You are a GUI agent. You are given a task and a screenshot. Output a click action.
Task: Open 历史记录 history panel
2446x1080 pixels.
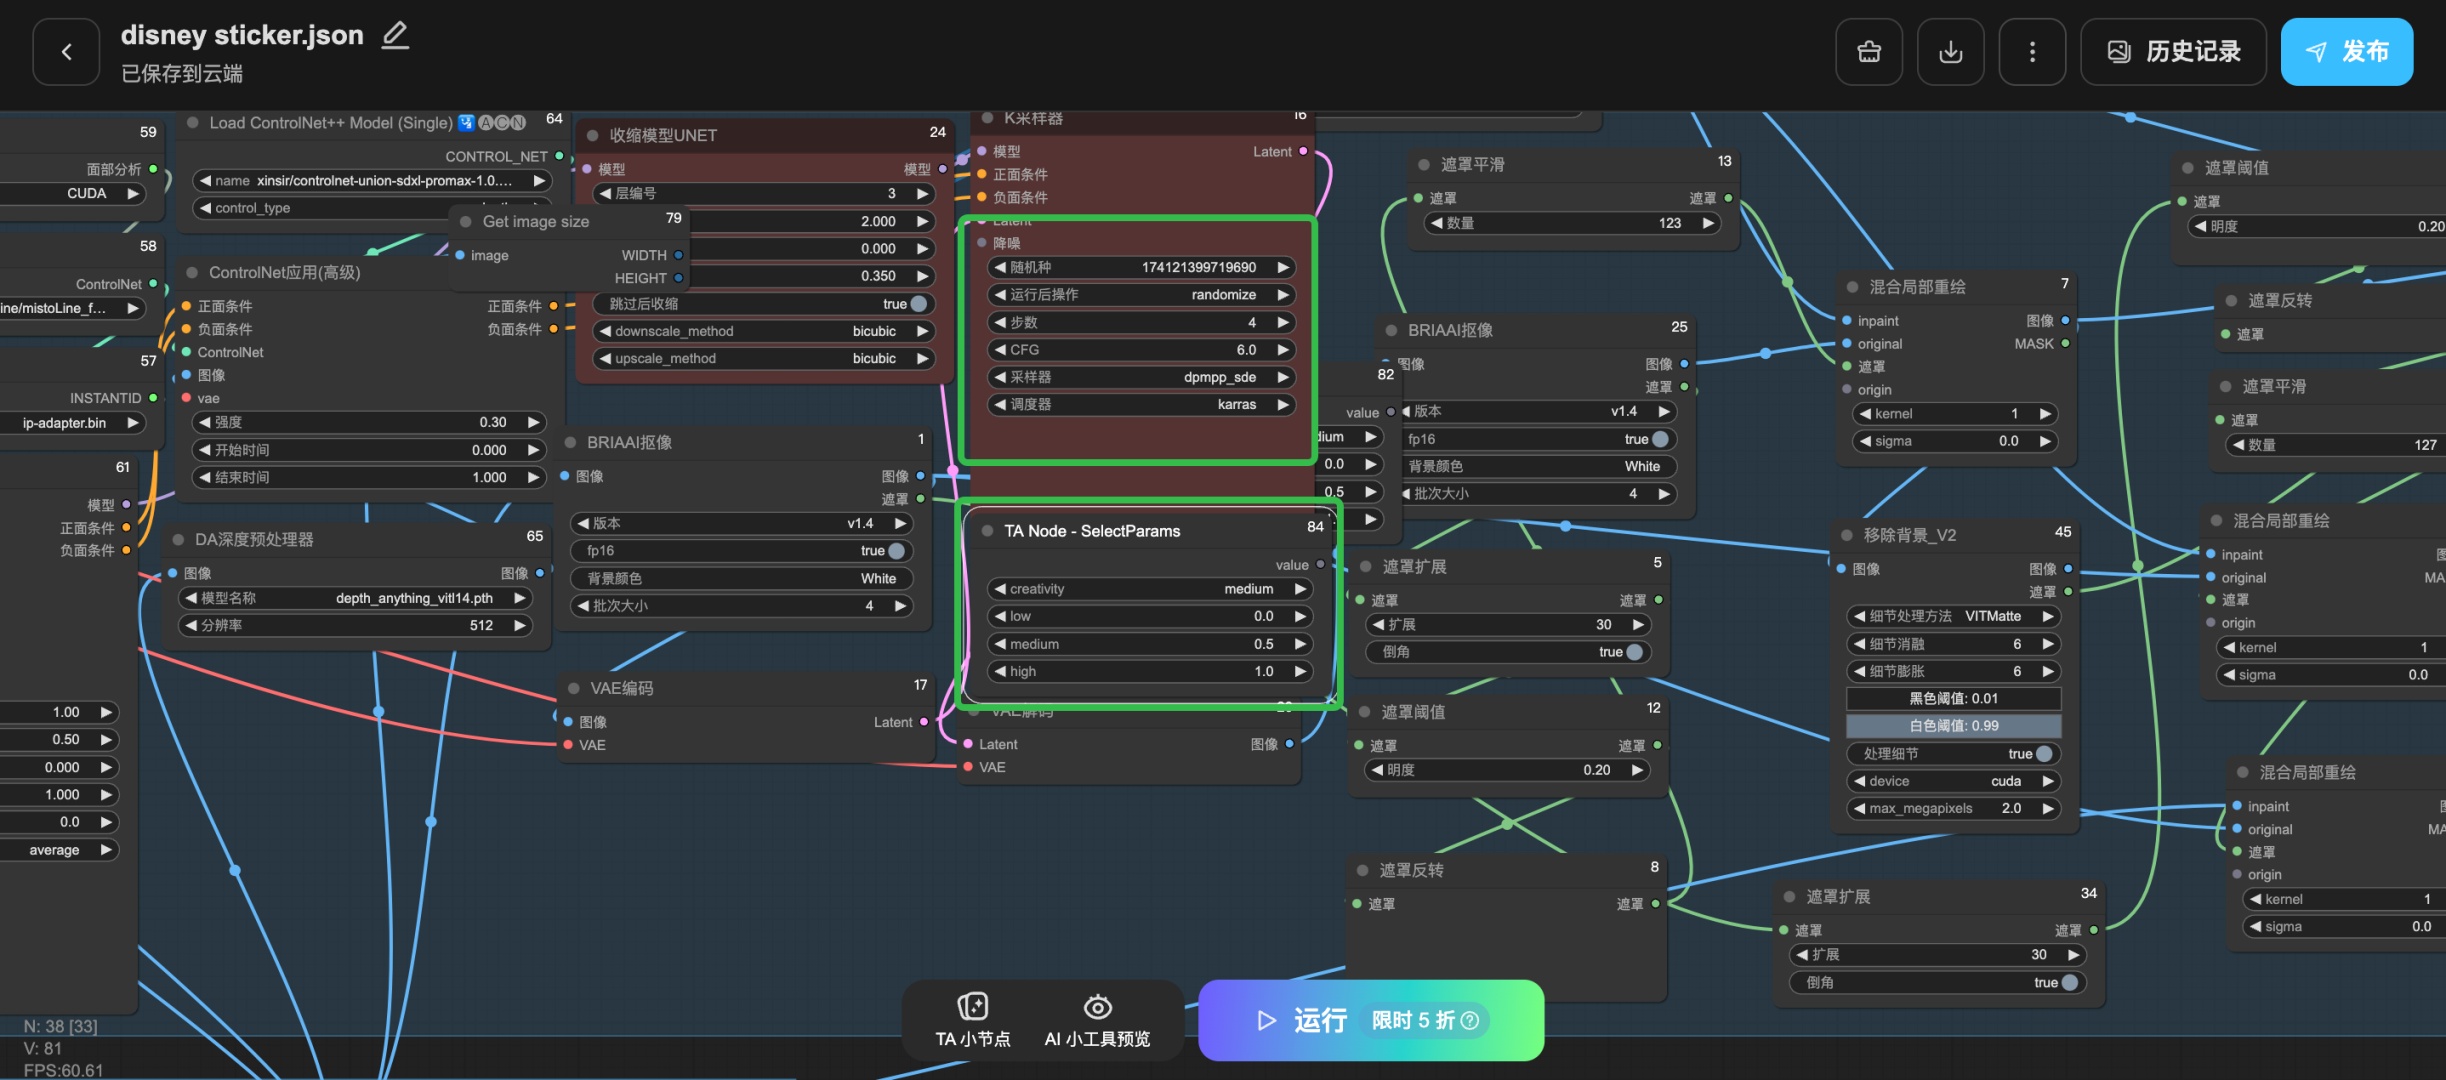[x=2172, y=52]
